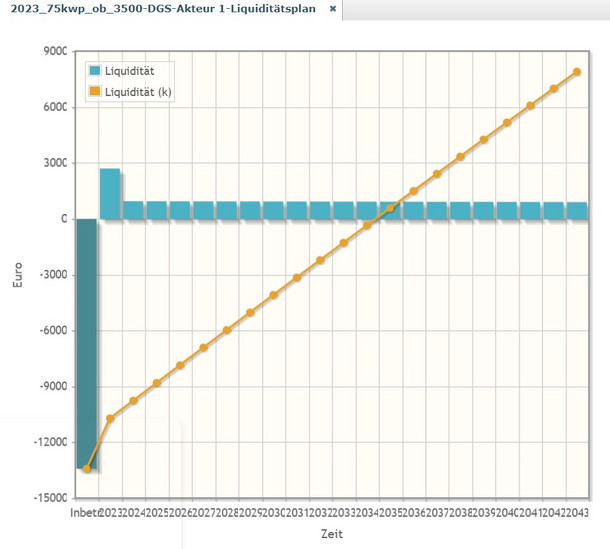
Task: Select the large negative bar at Inbetriebnahme
Action: (86, 340)
